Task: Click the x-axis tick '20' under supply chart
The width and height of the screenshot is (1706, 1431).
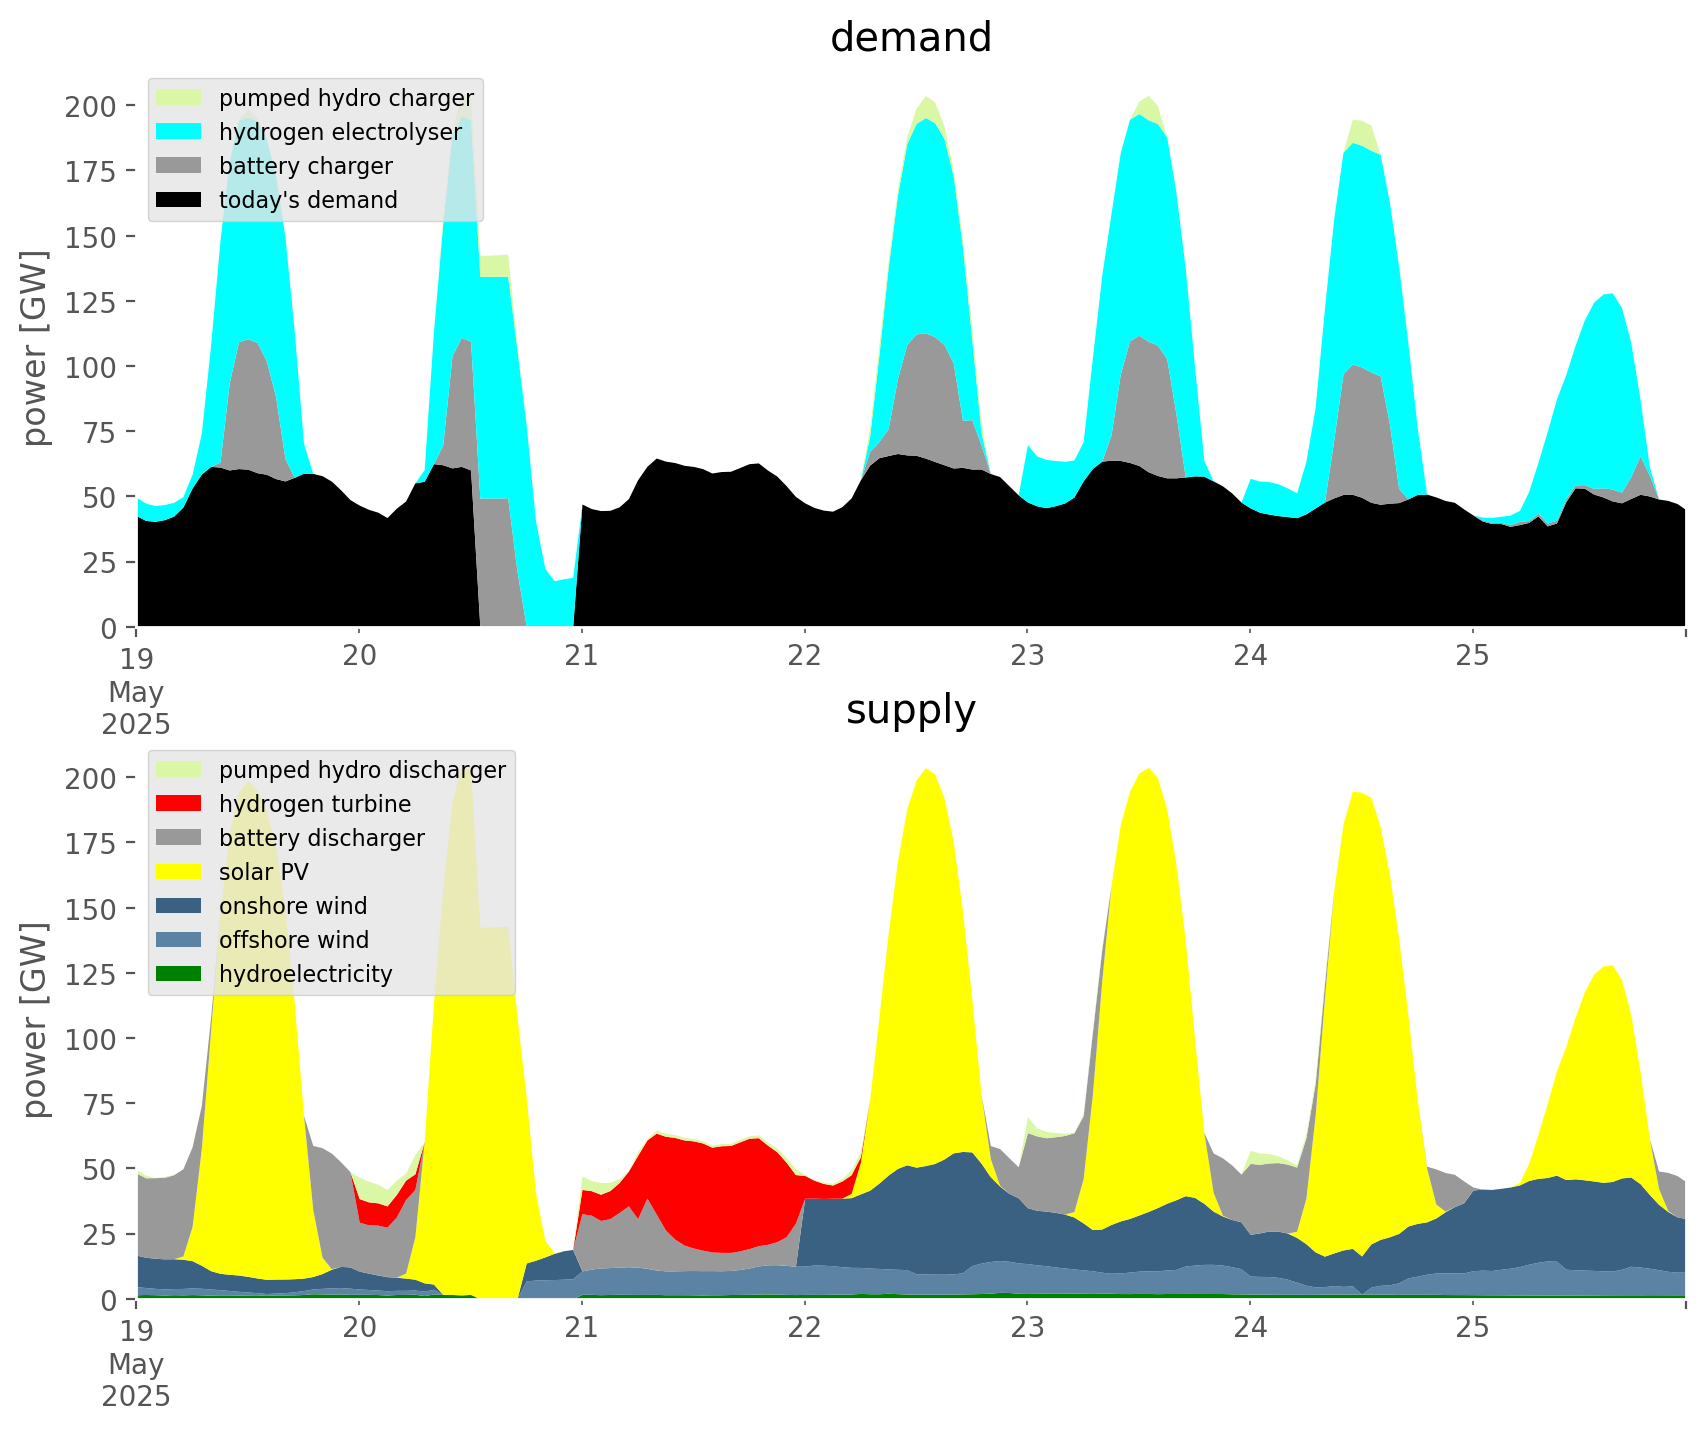Action: coord(359,1328)
